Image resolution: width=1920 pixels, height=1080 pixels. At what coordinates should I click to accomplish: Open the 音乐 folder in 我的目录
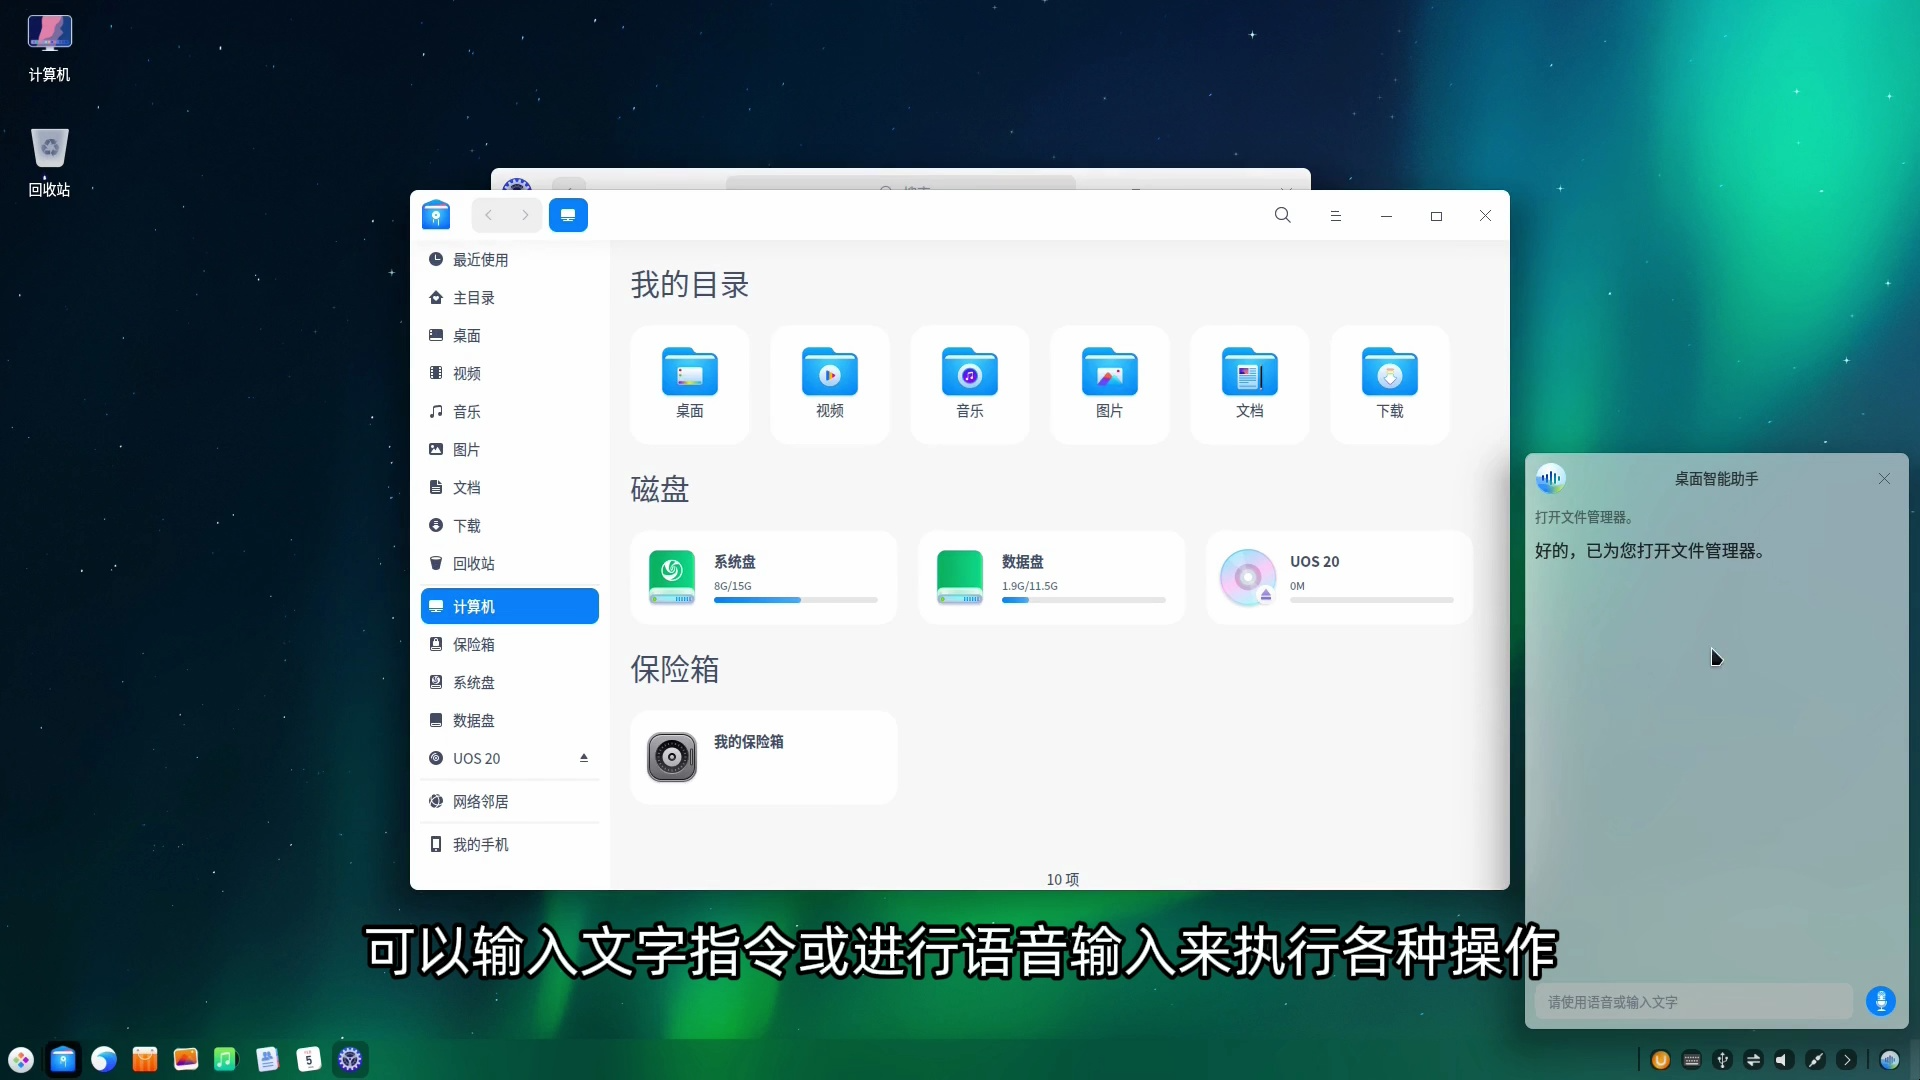969,384
